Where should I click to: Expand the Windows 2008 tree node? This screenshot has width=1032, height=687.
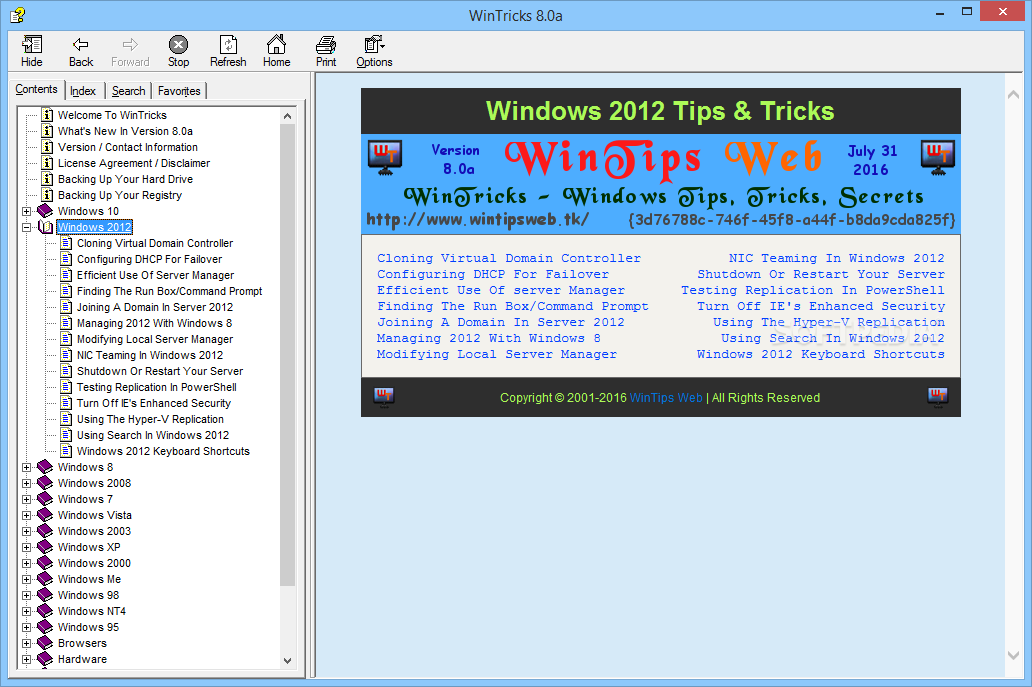(26, 483)
